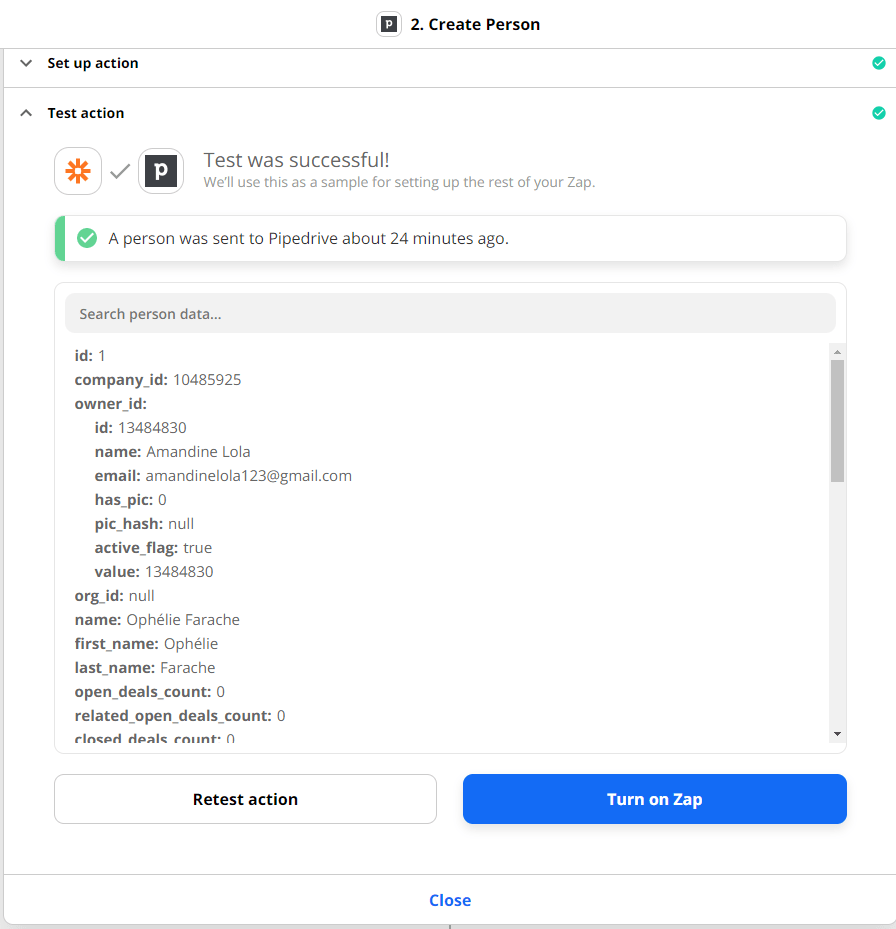896x929 pixels.
Task: Click the pic_hash: null row
Action: [x=144, y=524]
